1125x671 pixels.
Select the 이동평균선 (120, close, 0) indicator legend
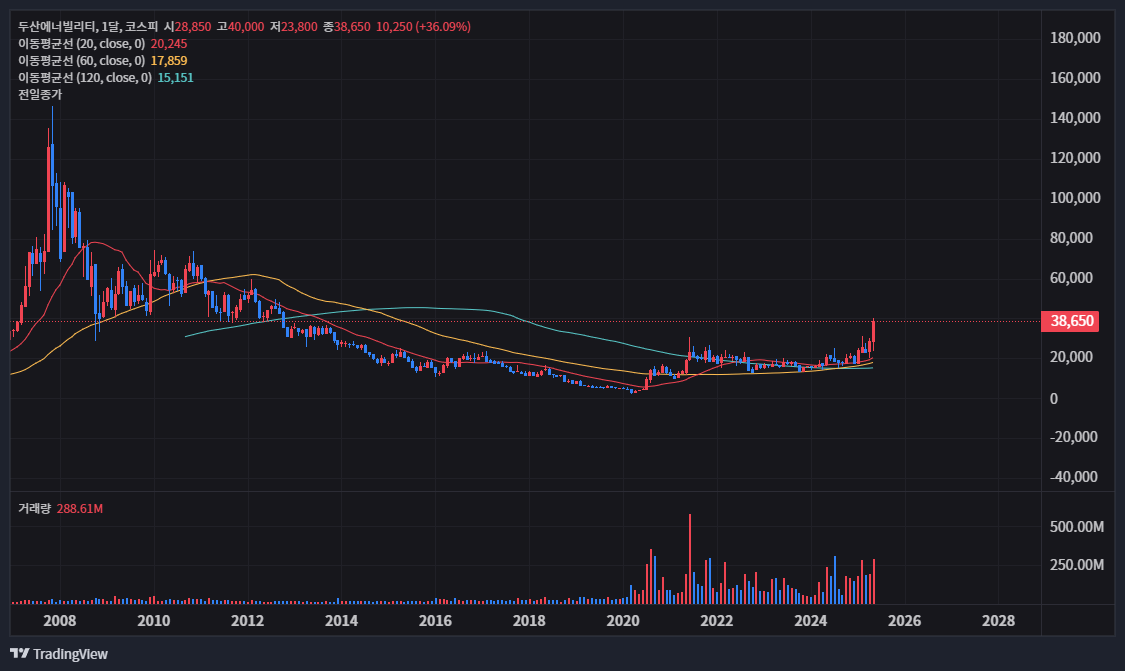point(85,78)
